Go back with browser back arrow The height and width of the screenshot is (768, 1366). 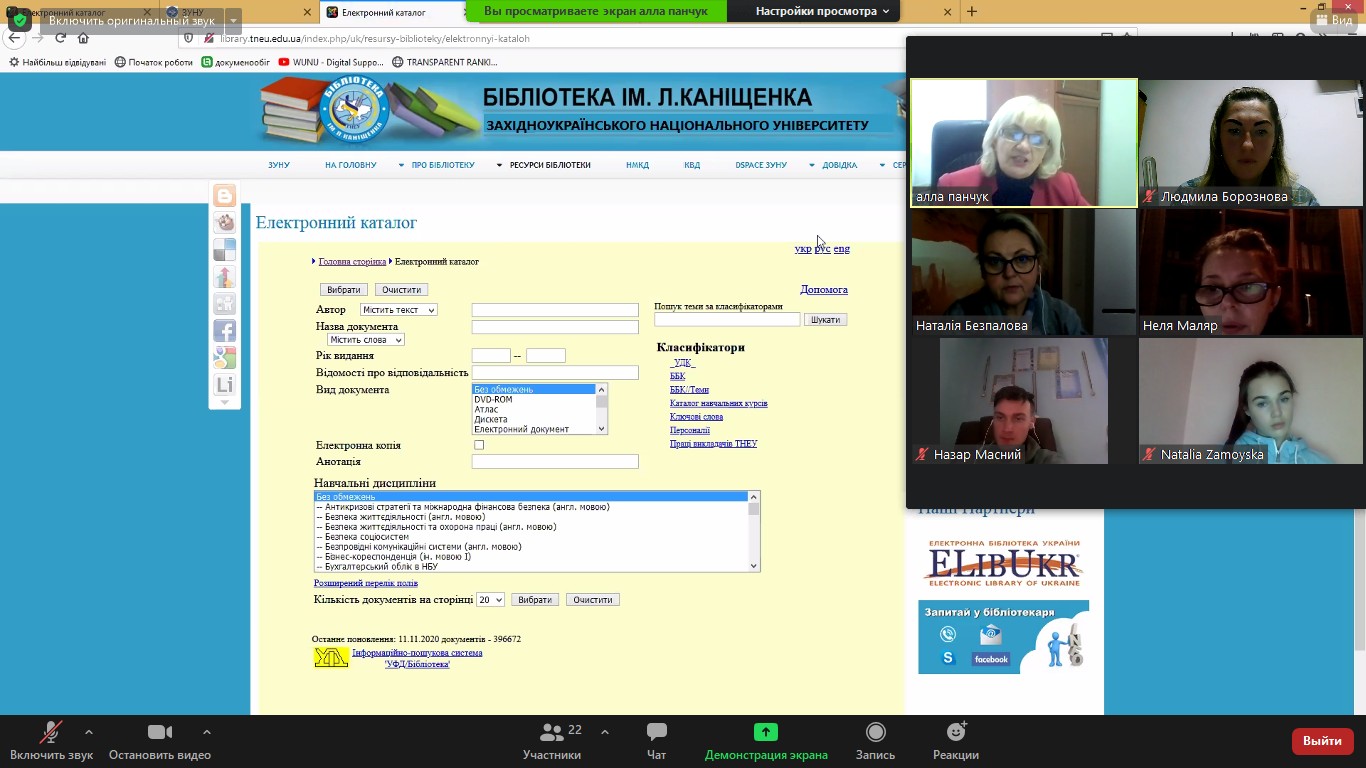point(14,38)
